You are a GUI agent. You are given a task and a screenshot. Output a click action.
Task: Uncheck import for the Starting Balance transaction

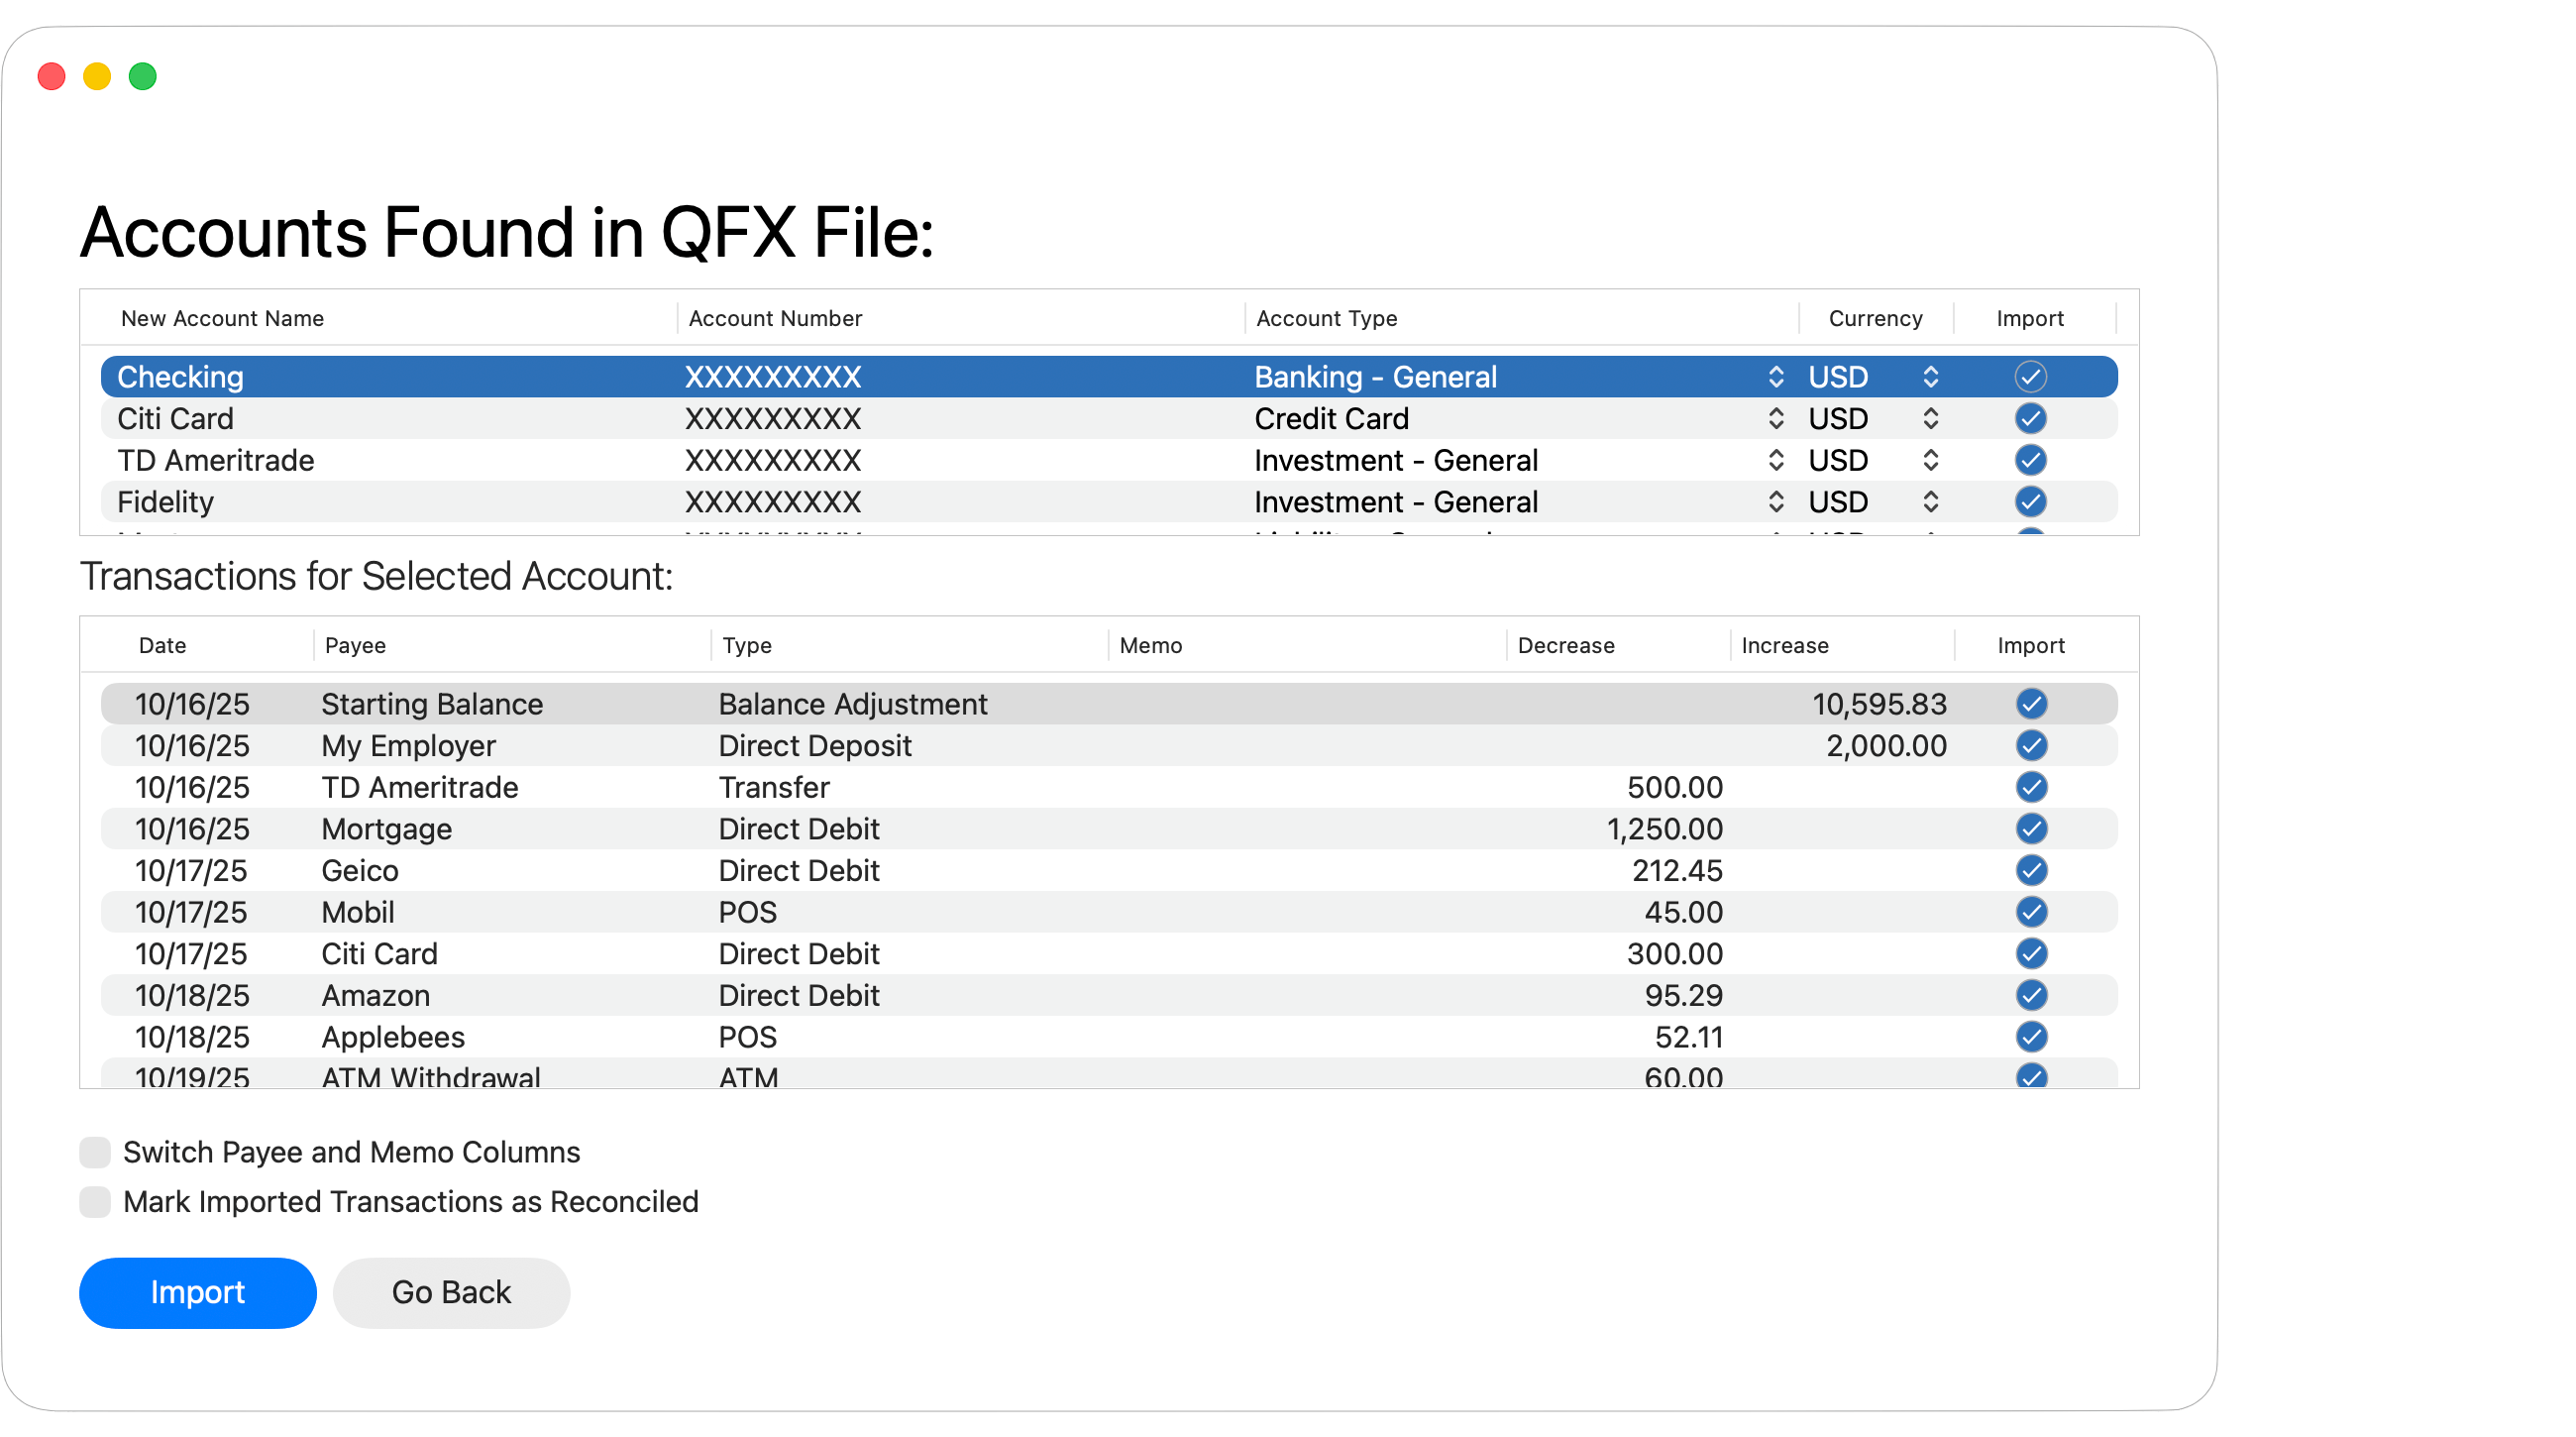tap(2032, 704)
